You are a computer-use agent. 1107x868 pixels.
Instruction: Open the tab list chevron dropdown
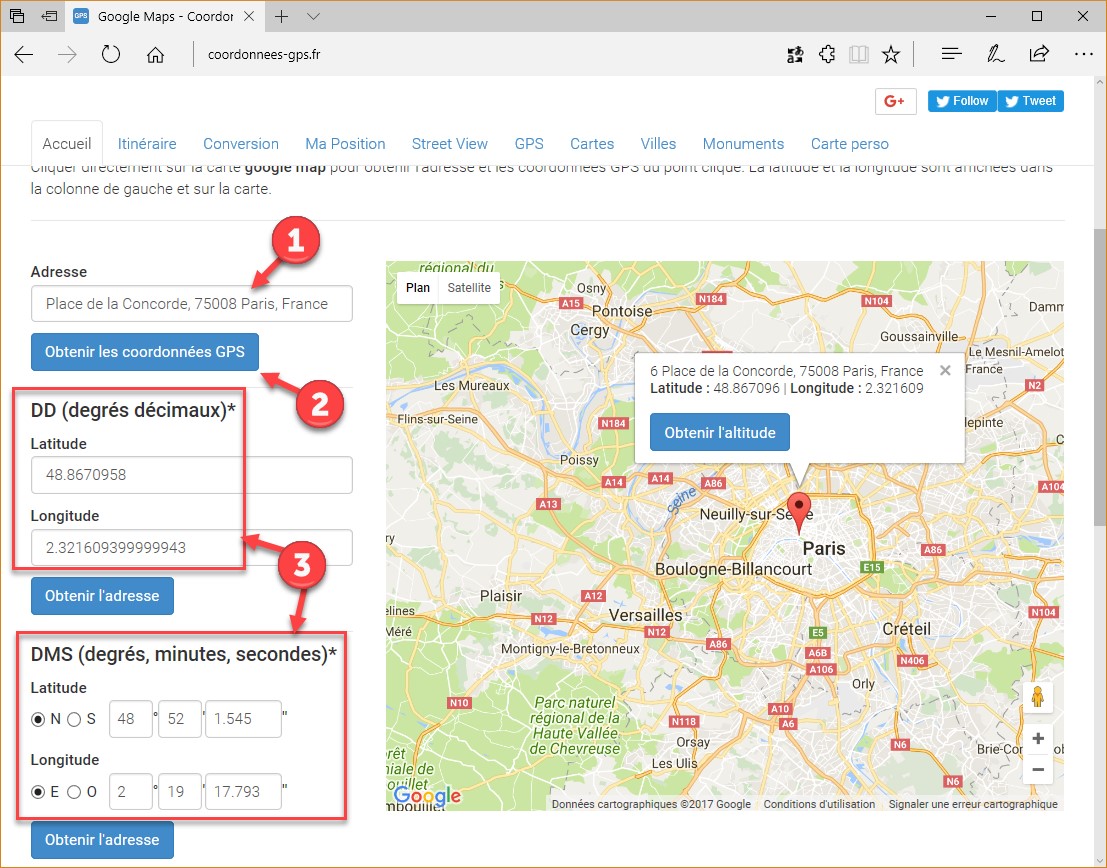click(x=313, y=17)
